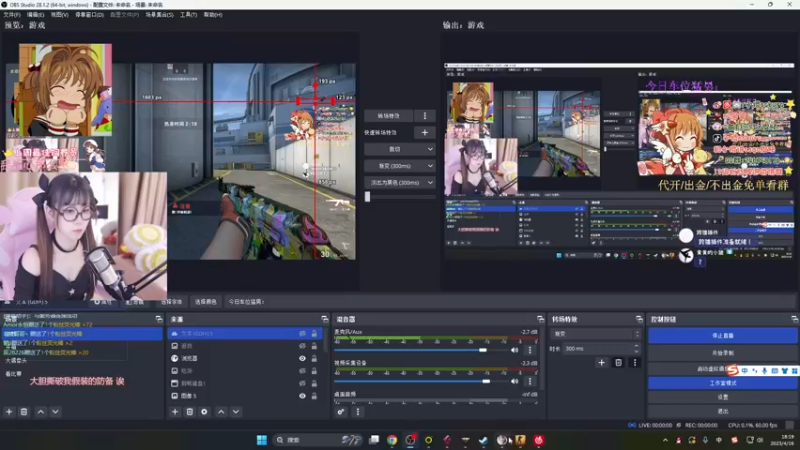Add a new source with the plus icon
The image size is (800, 450).
click(175, 412)
